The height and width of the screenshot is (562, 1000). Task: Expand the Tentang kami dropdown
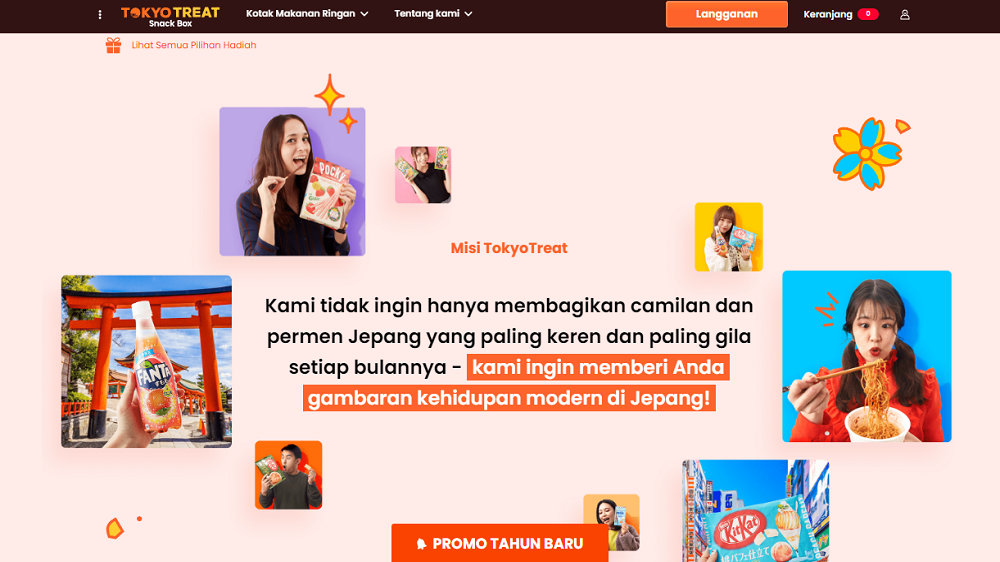(x=433, y=13)
